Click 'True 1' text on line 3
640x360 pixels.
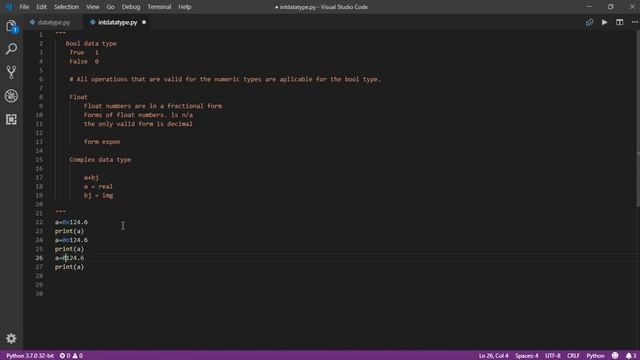coord(84,53)
